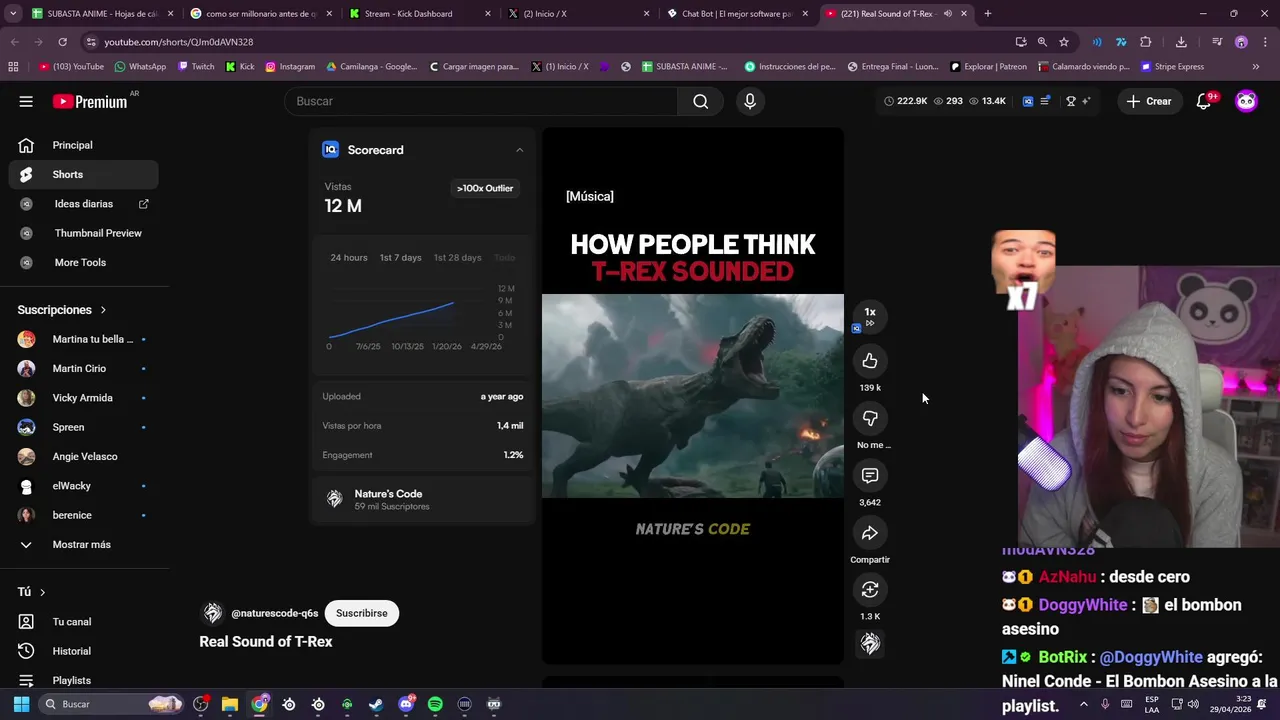1280x720 pixels.
Task: Show hidden system tray icons
Action: point(1083,704)
